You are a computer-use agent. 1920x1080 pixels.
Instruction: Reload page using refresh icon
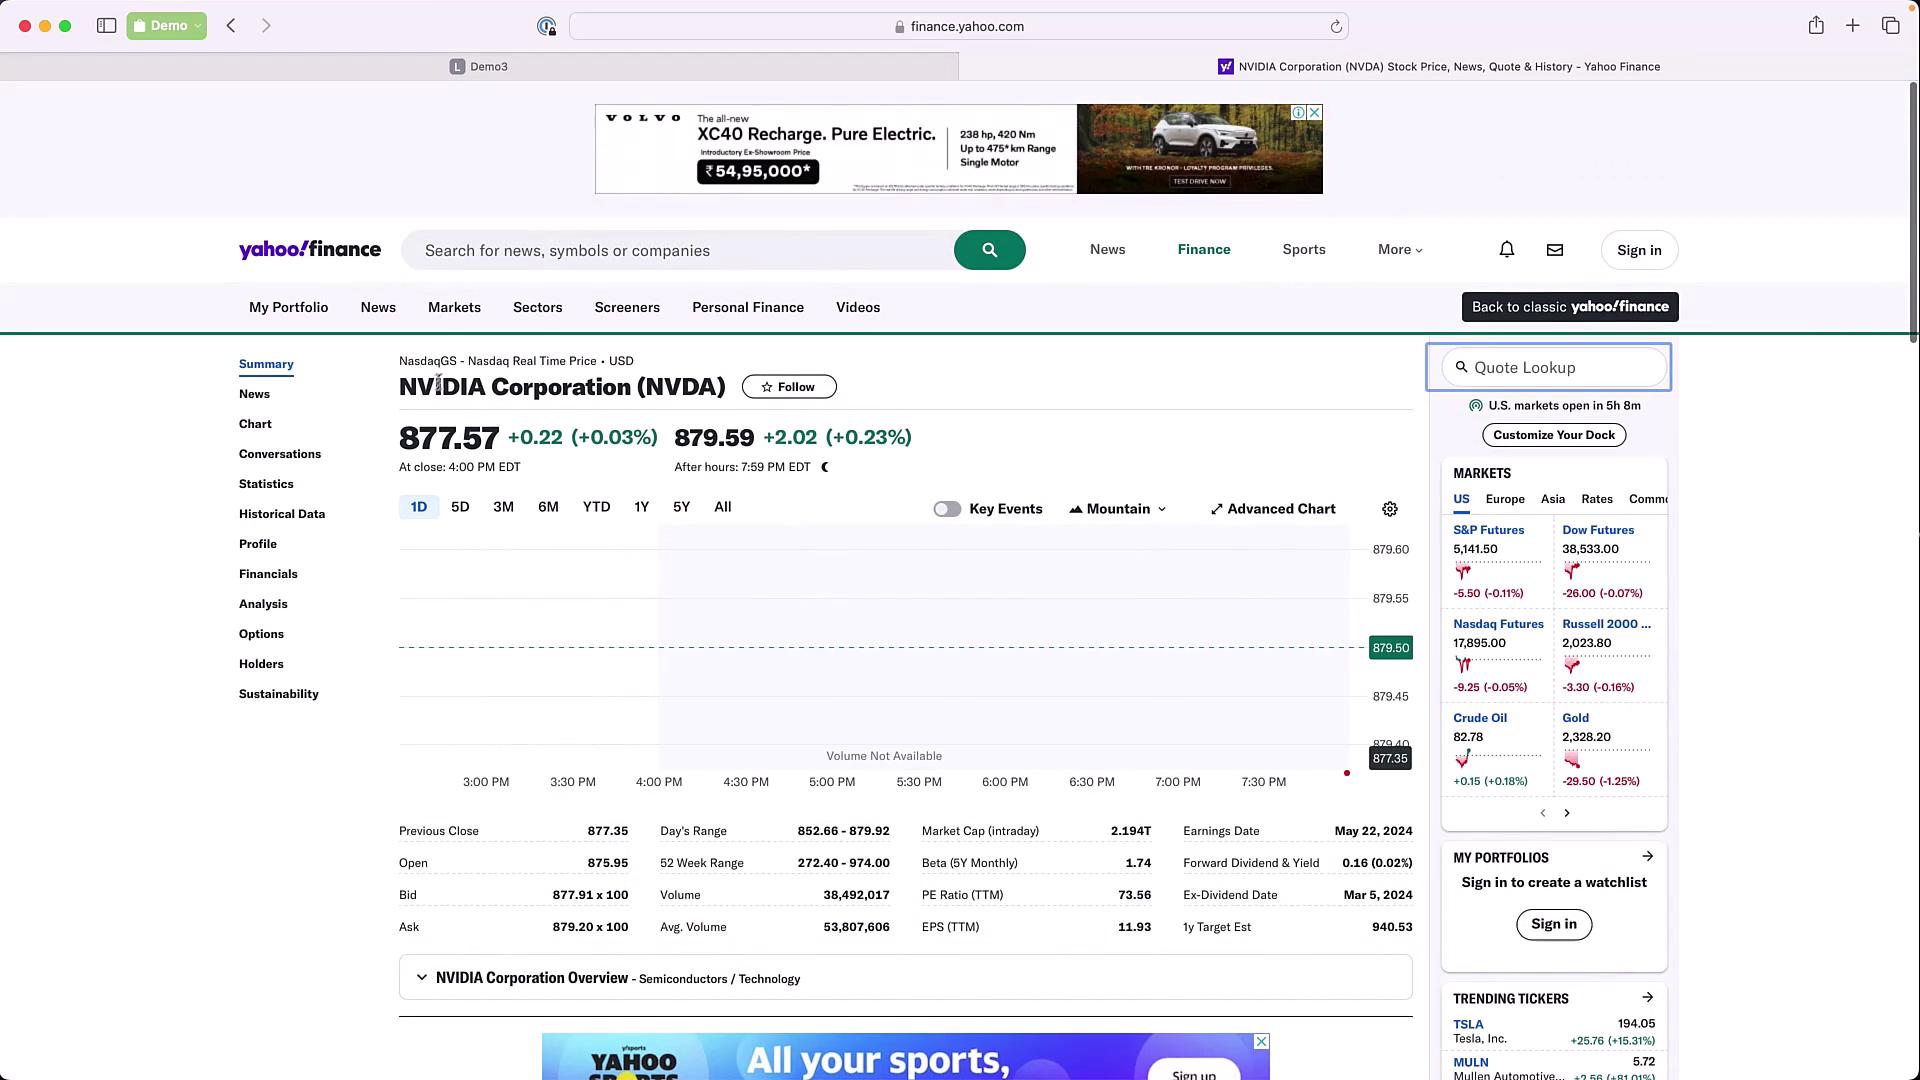[x=1335, y=27]
